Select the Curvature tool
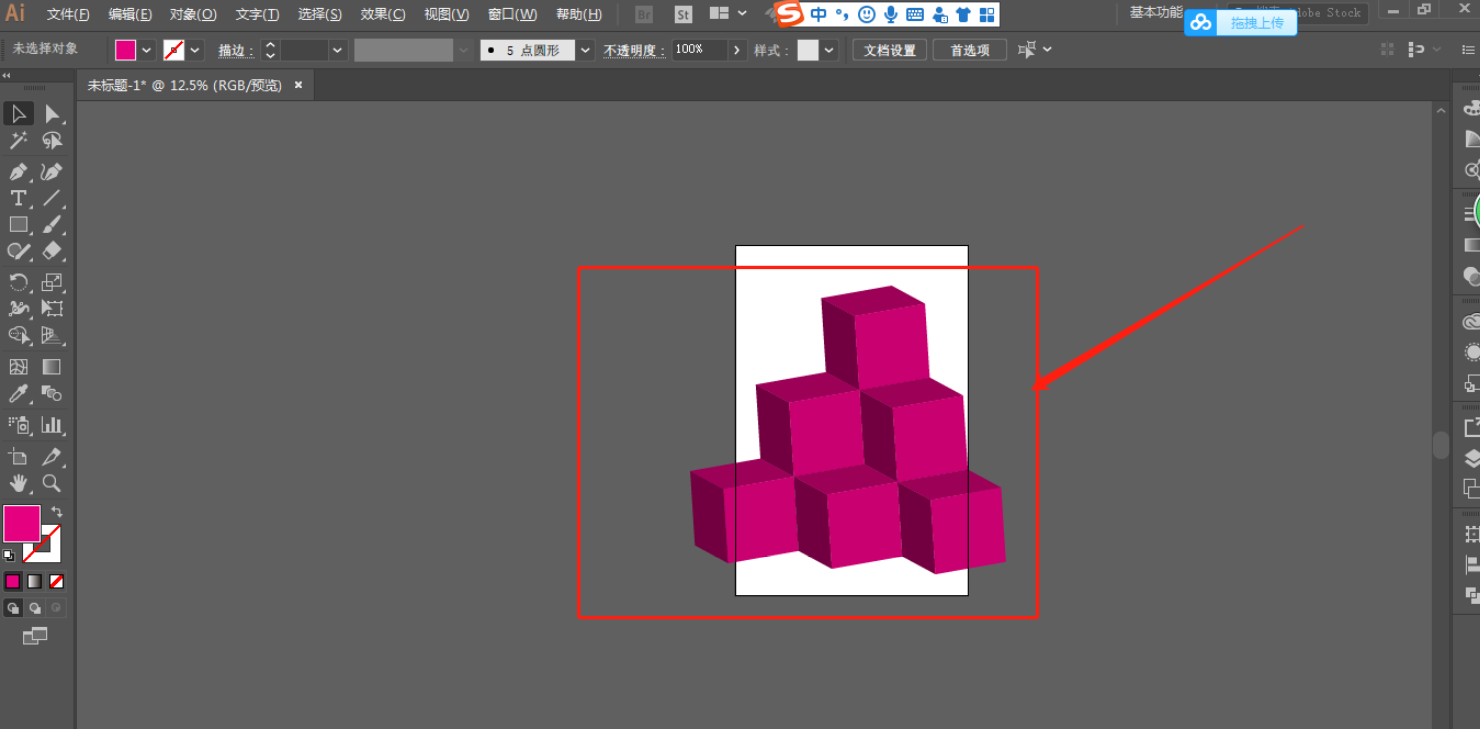The image size is (1480, 729). click(x=52, y=172)
